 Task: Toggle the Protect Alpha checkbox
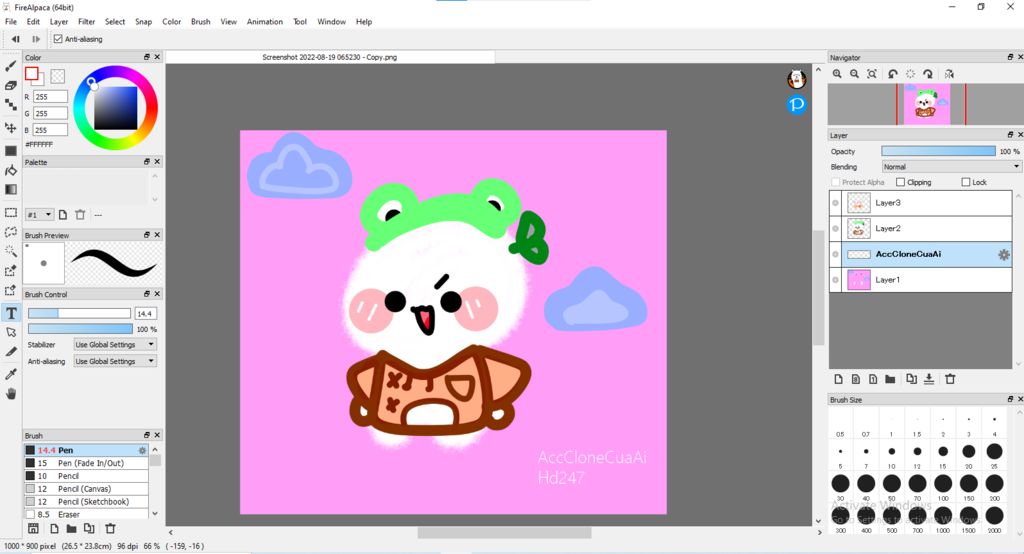pyautogui.click(x=836, y=182)
